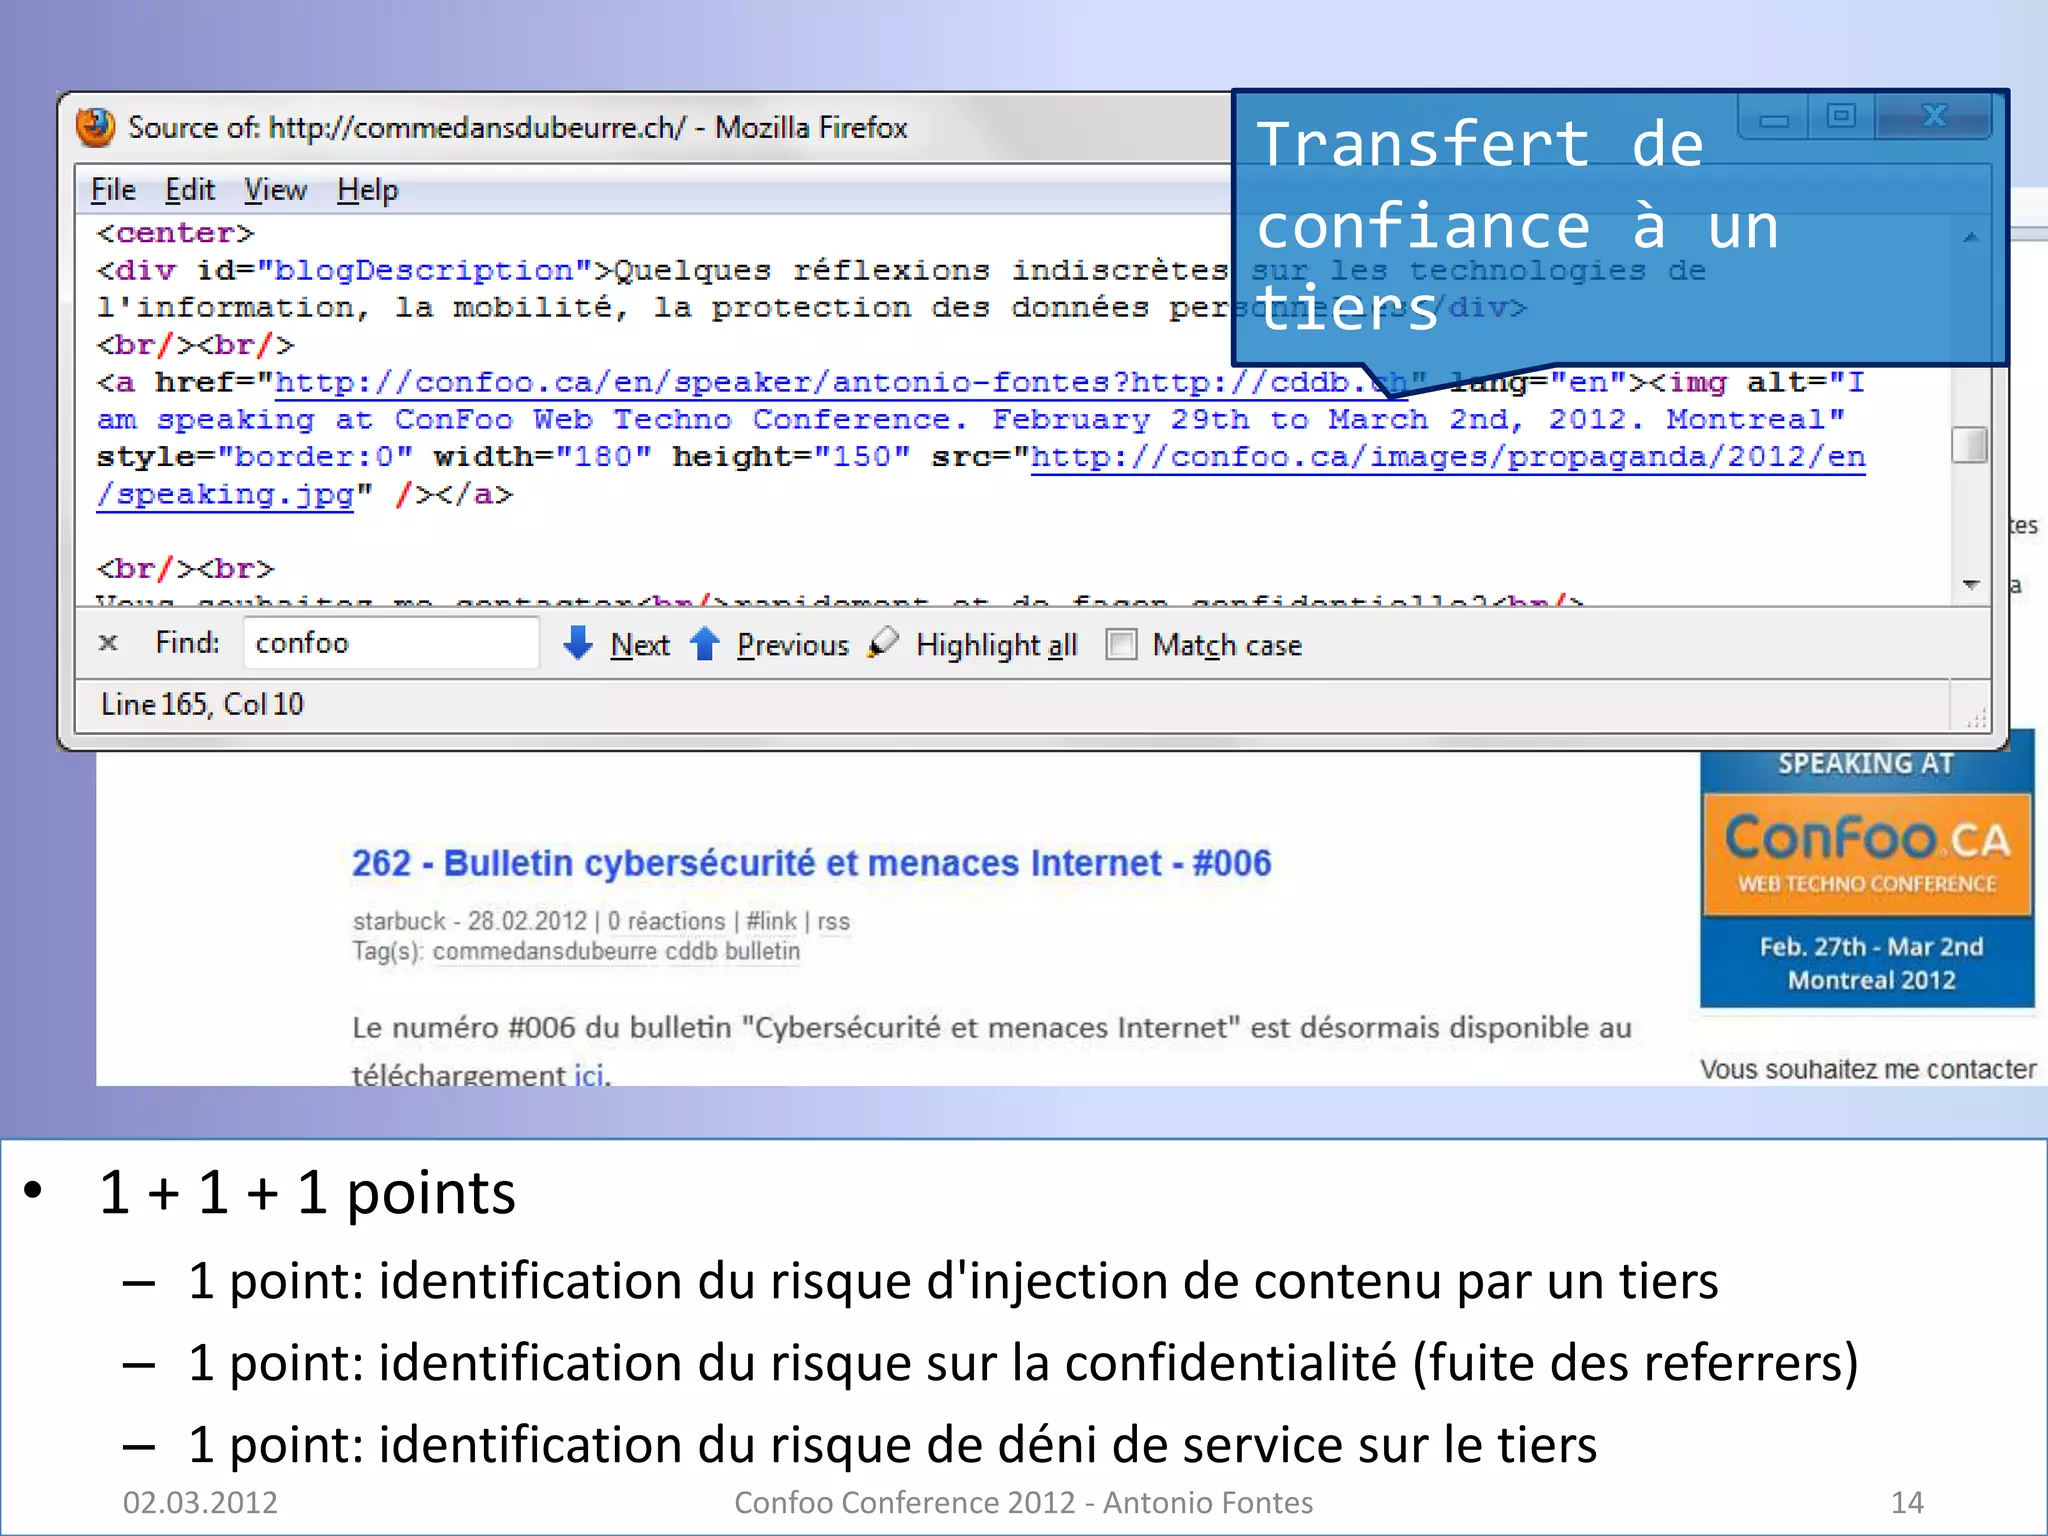Viewport: 2048px width, 1536px height.
Task: Click the ici download link
Action: pyautogui.click(x=588, y=1075)
